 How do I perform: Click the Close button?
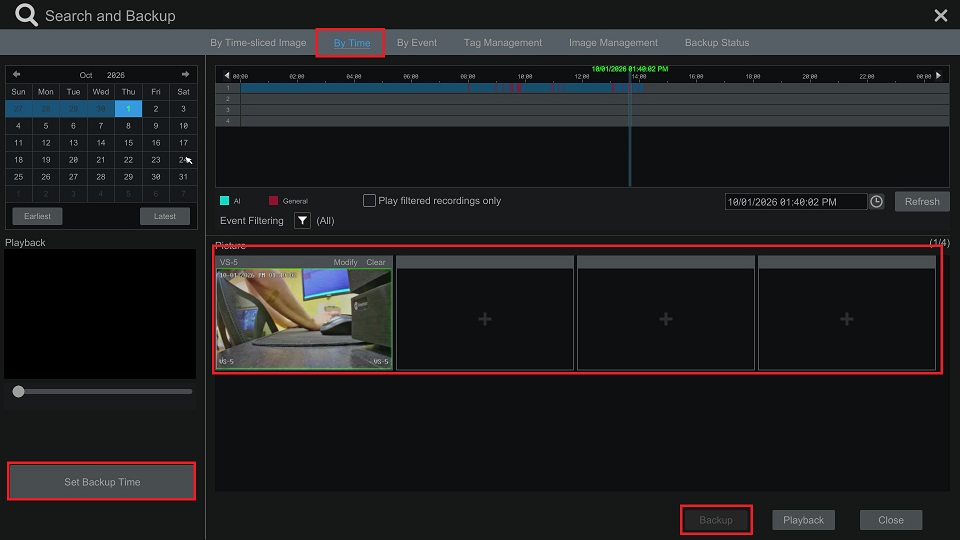pyautogui.click(x=891, y=520)
